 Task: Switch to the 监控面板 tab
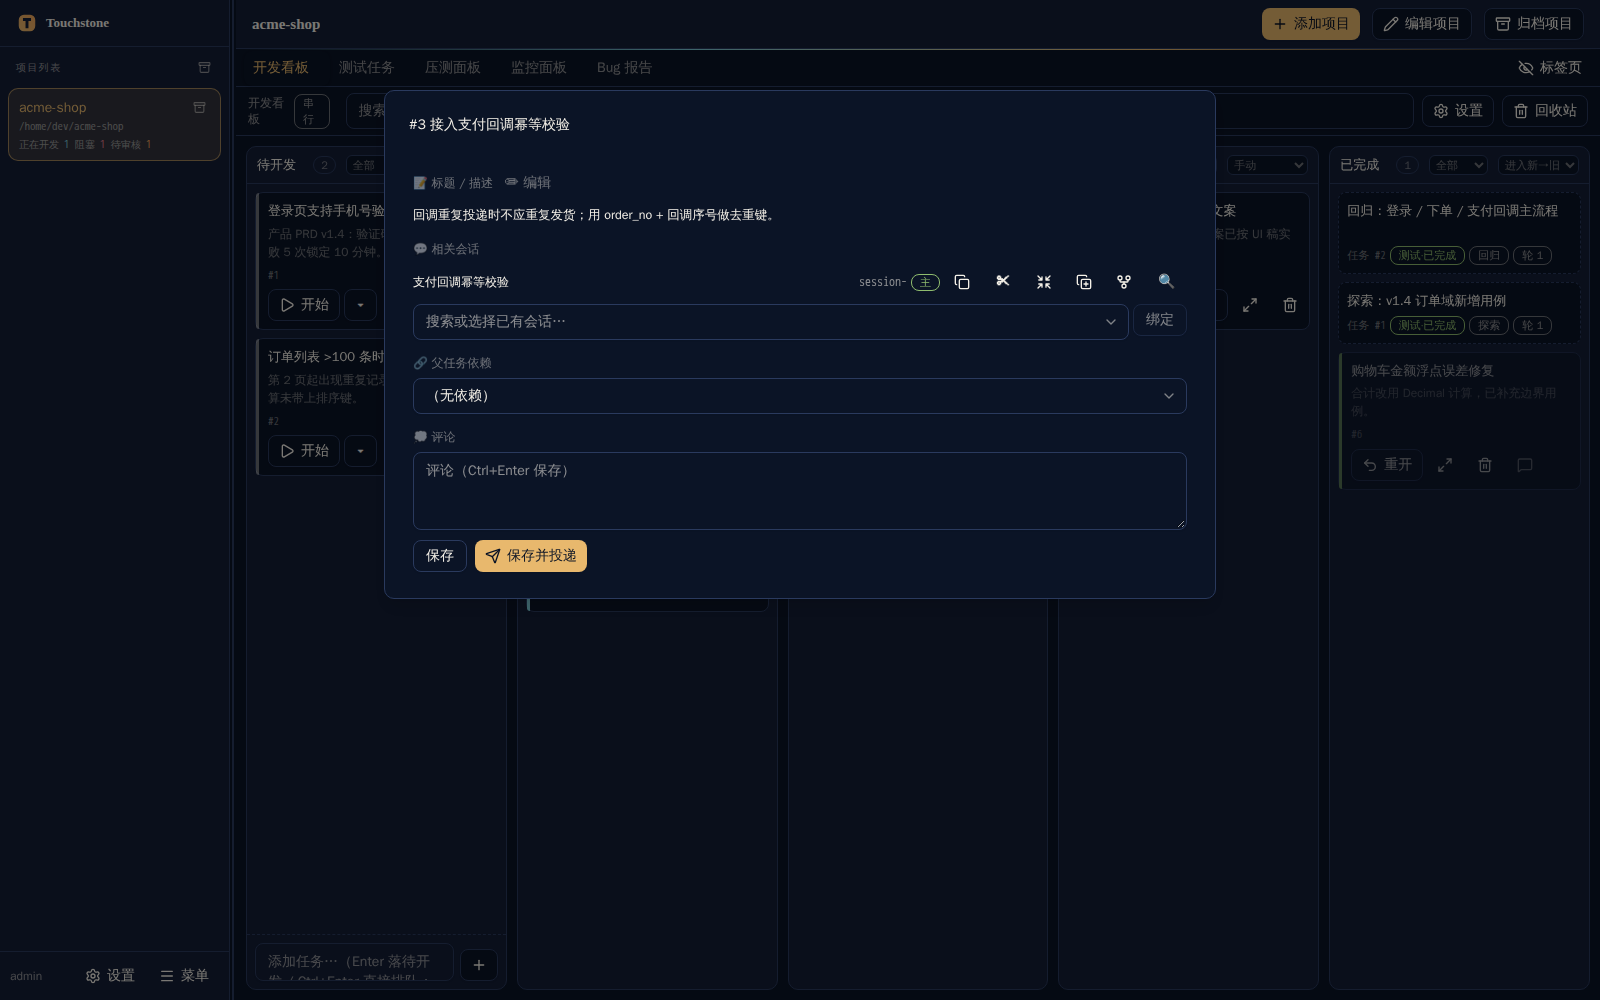tap(539, 67)
